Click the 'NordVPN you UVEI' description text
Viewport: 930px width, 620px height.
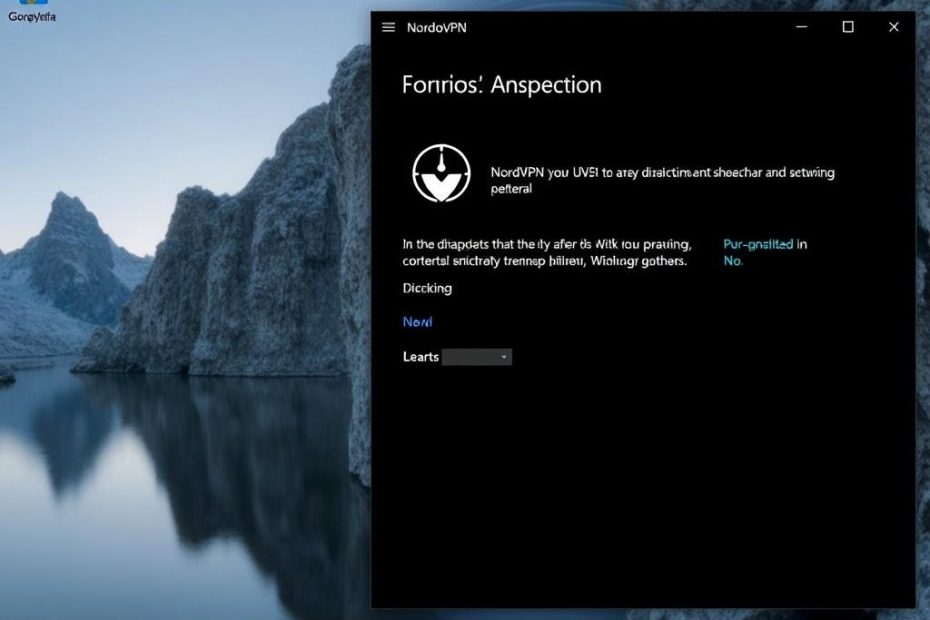(x=663, y=180)
